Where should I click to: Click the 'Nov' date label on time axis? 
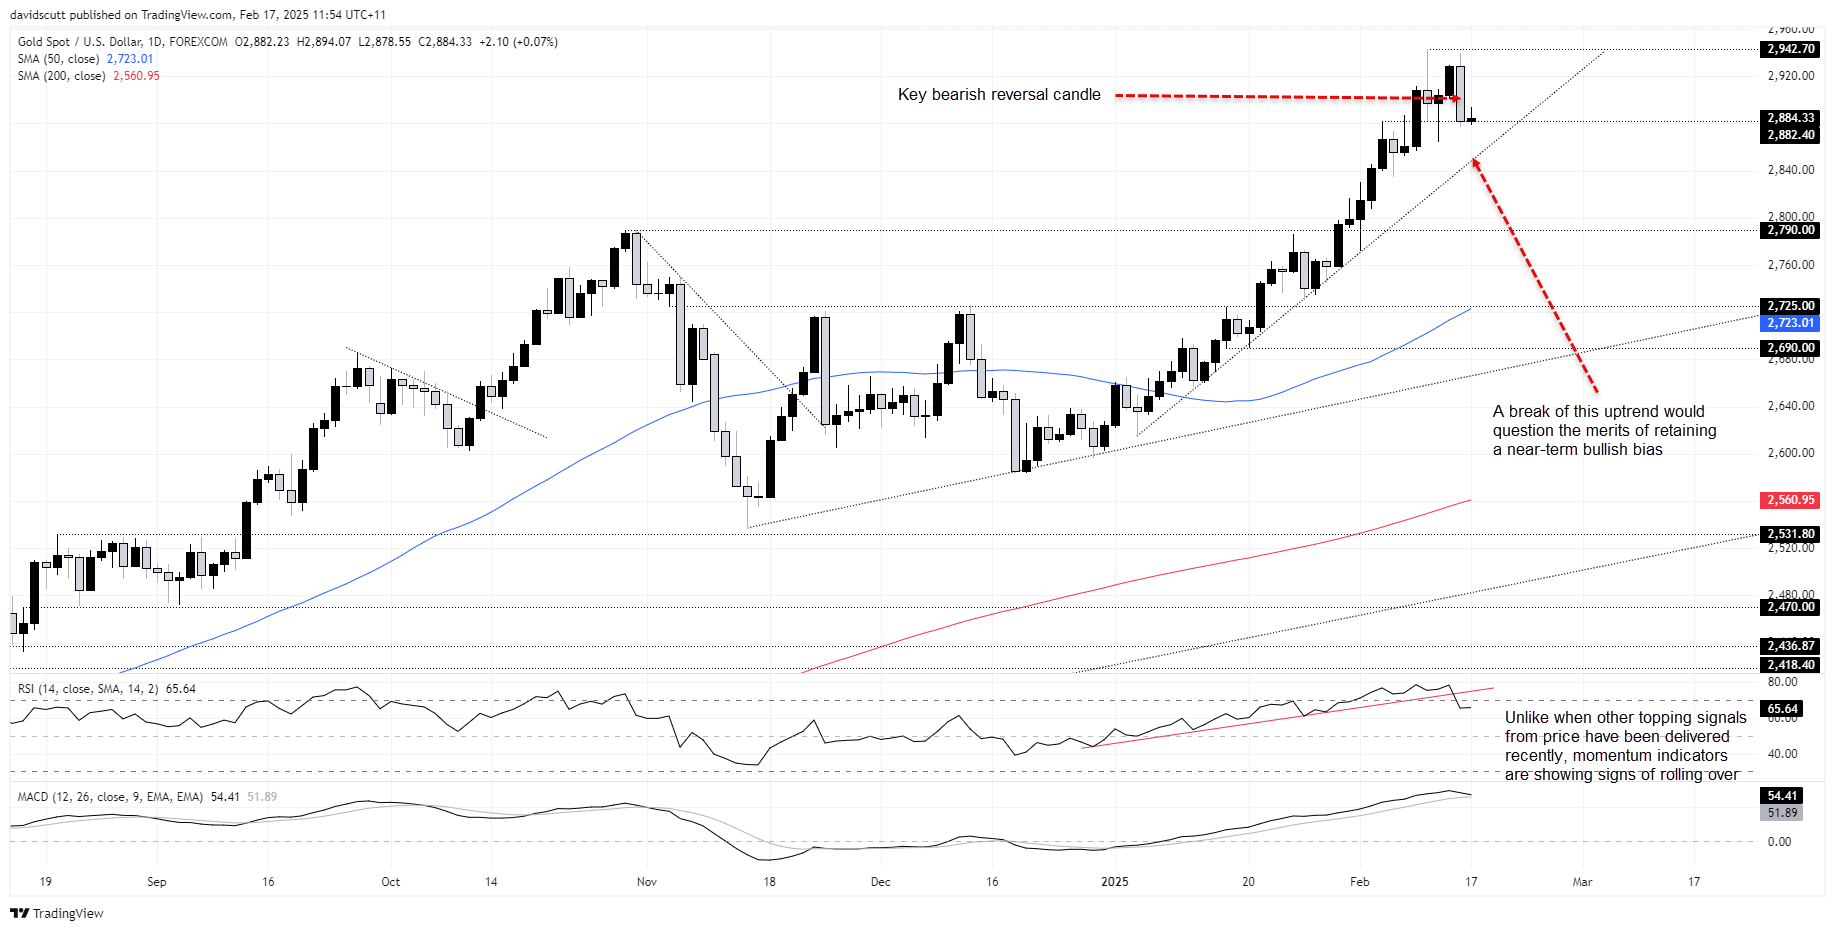(647, 882)
